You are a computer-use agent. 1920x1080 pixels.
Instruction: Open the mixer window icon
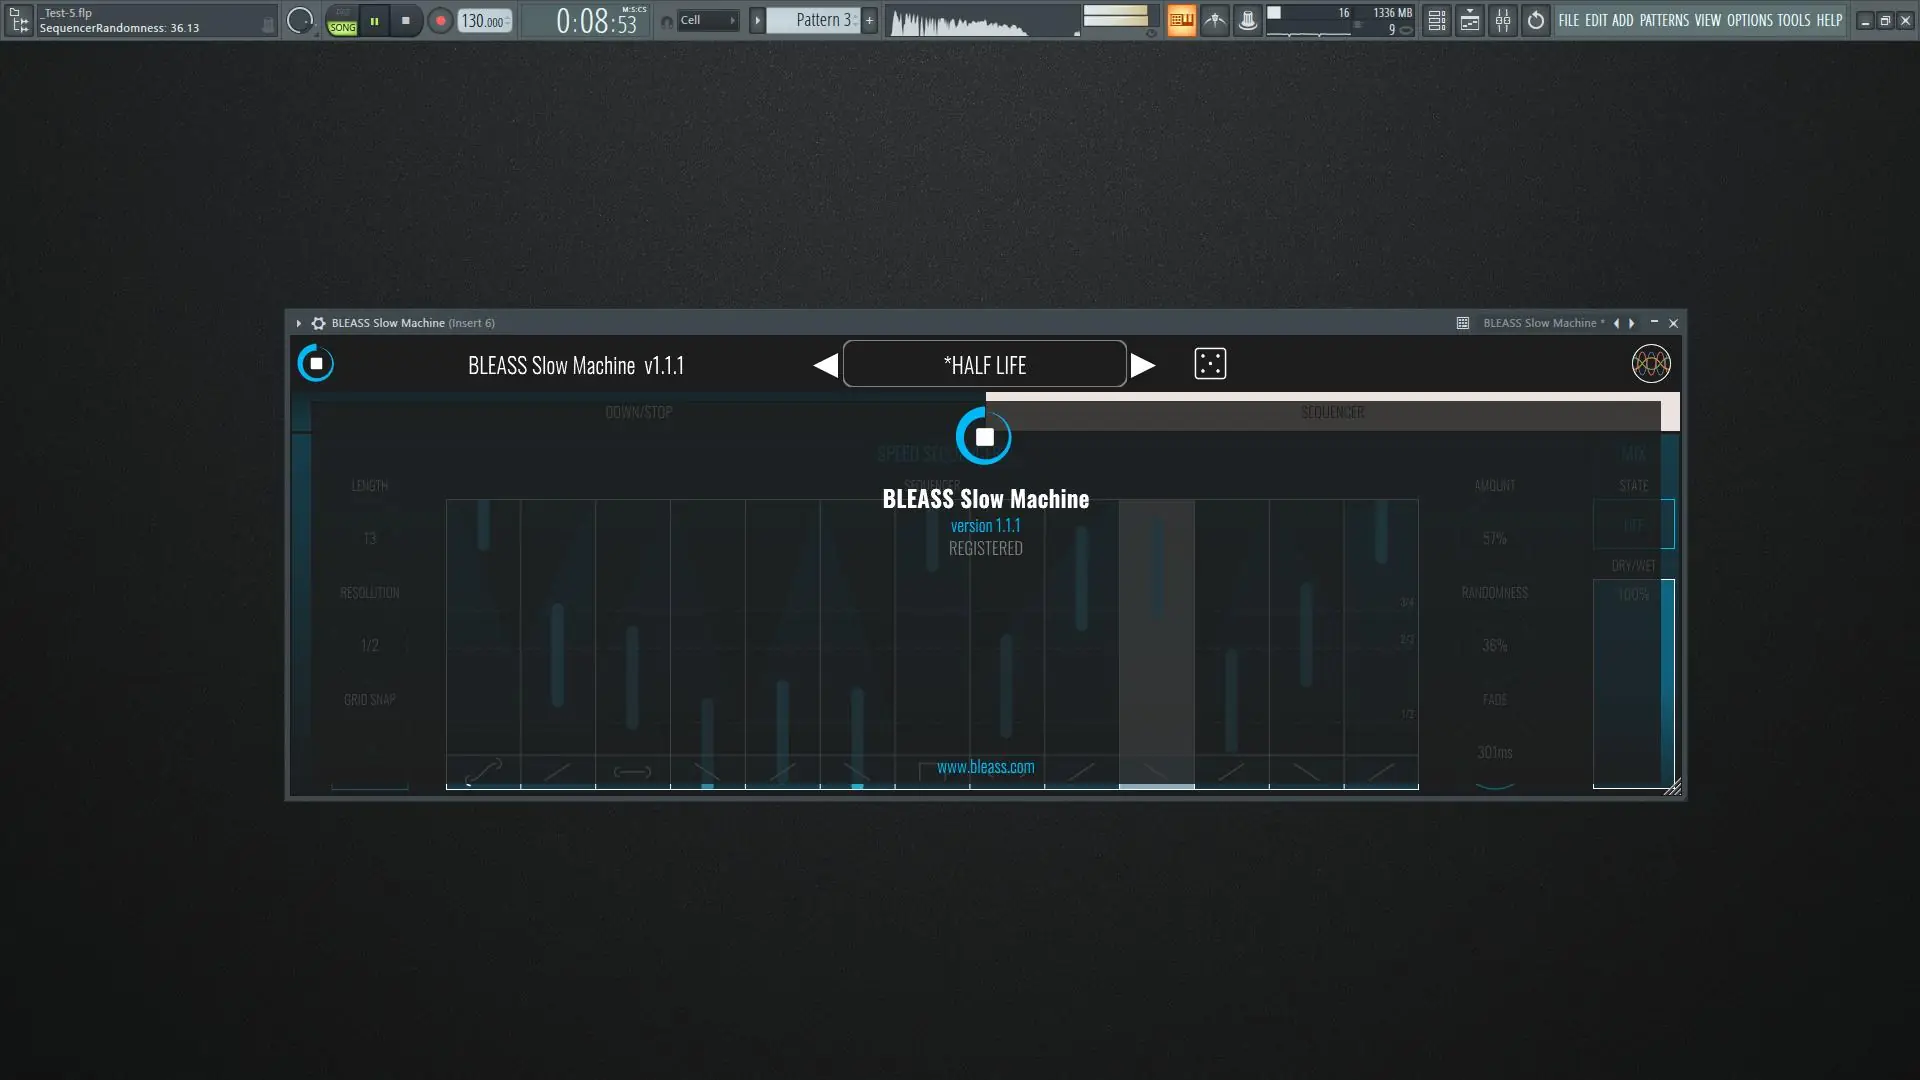tap(1502, 20)
